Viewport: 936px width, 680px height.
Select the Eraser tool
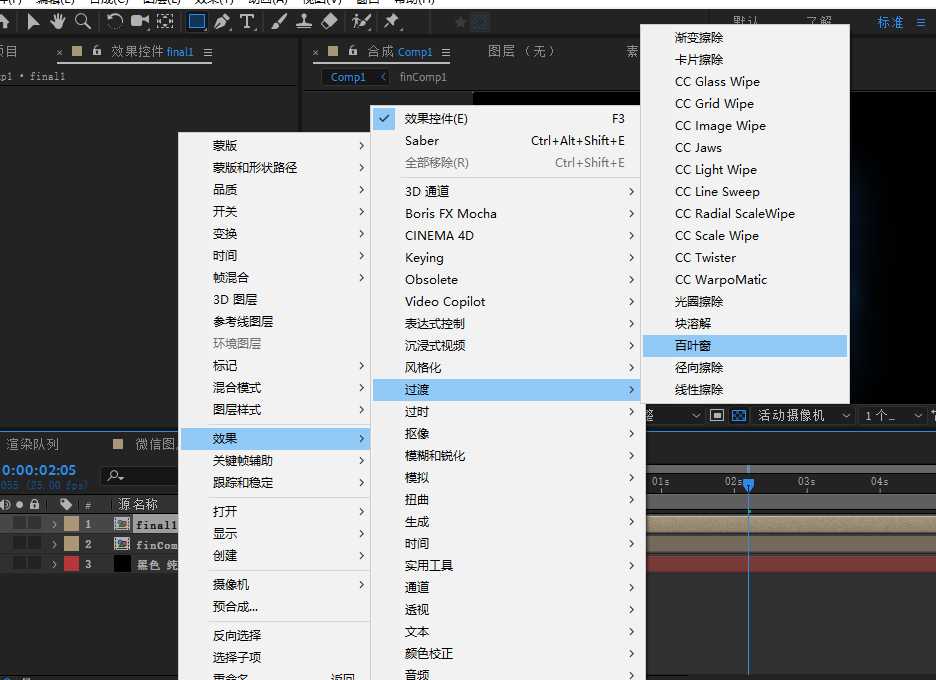[330, 22]
